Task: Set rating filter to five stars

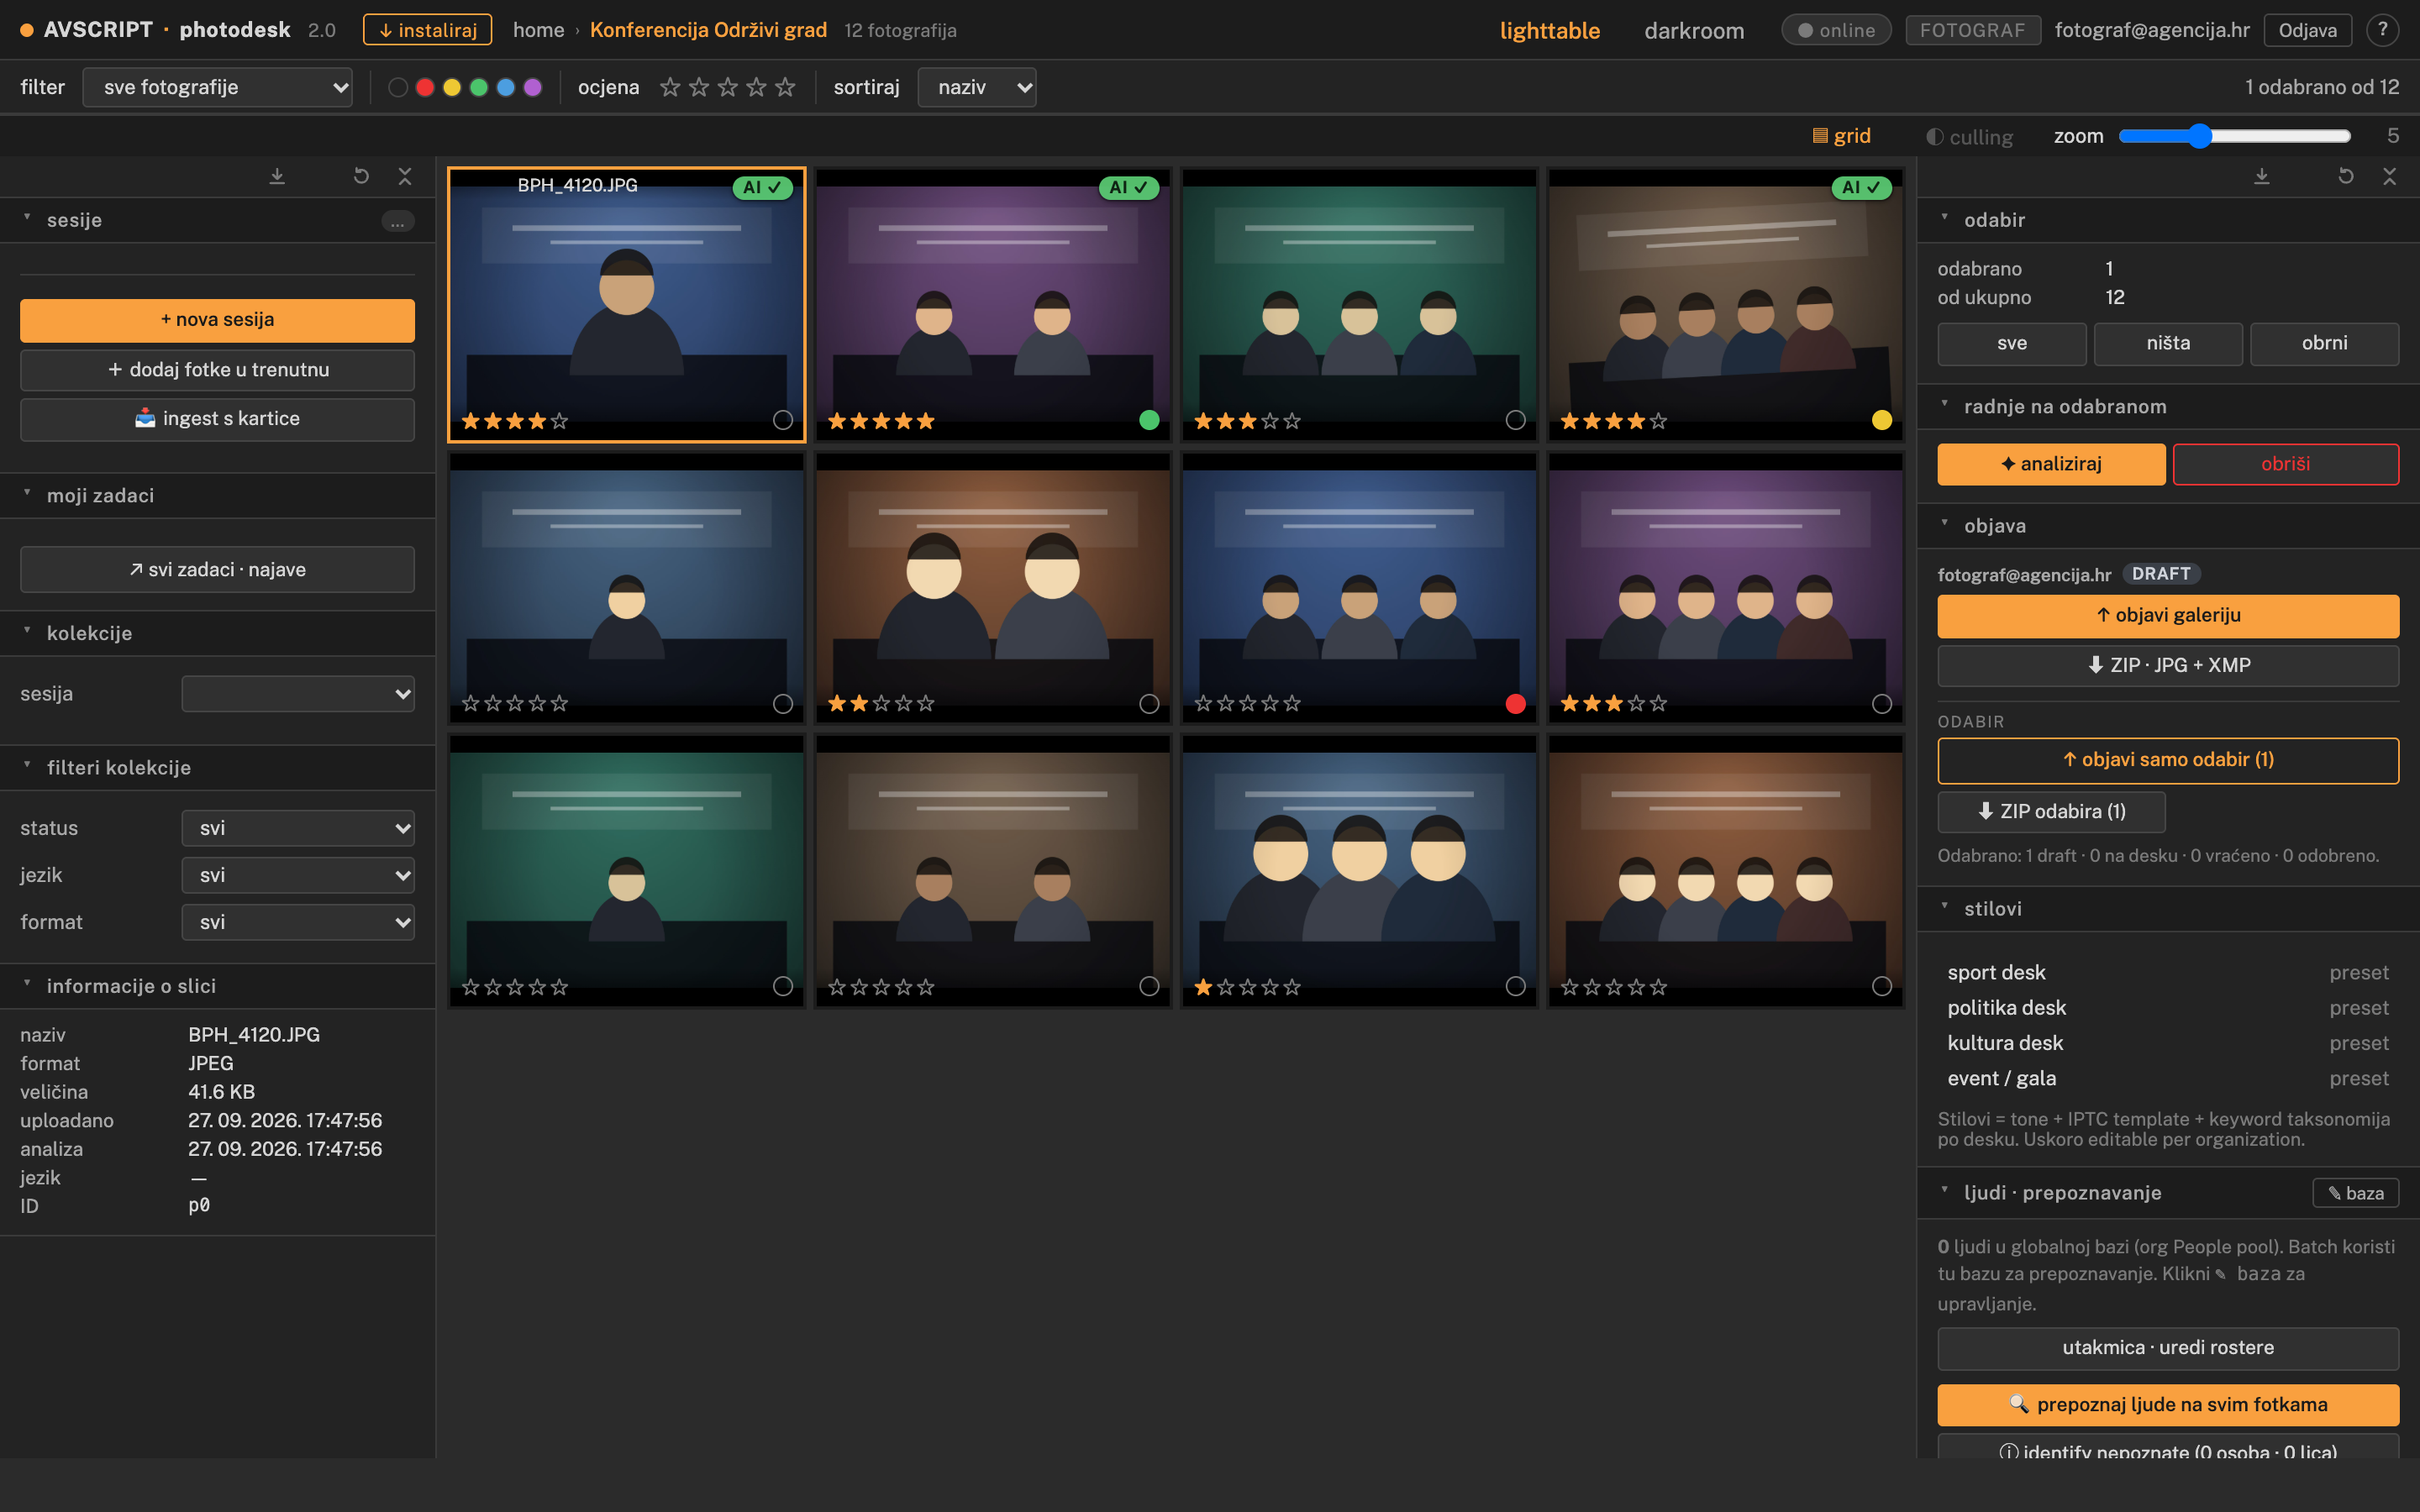Action: point(785,87)
